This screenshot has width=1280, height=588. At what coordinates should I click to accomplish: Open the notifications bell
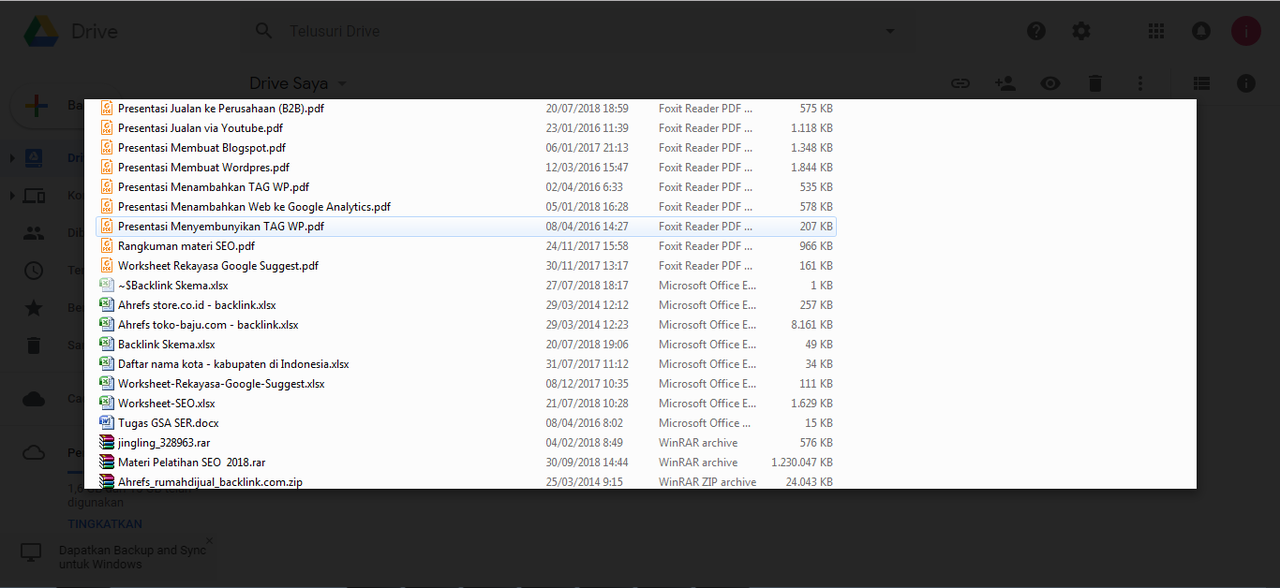pyautogui.click(x=1201, y=31)
